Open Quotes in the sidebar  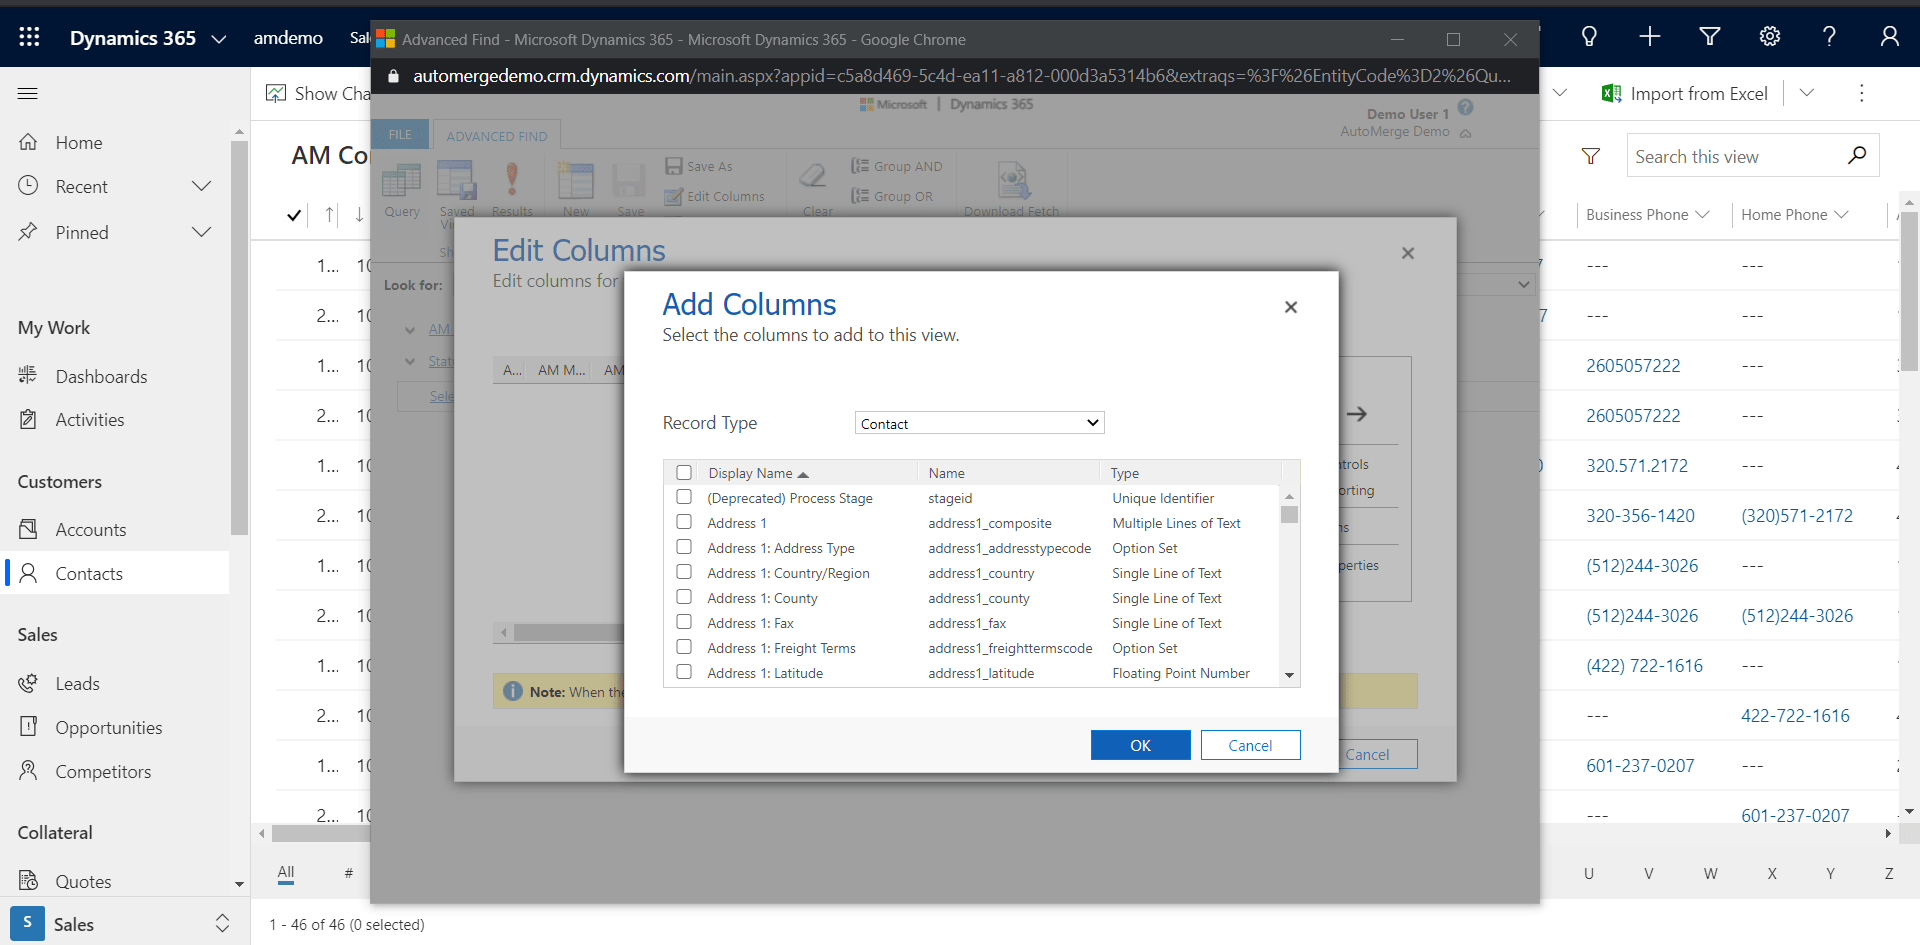[83, 882]
